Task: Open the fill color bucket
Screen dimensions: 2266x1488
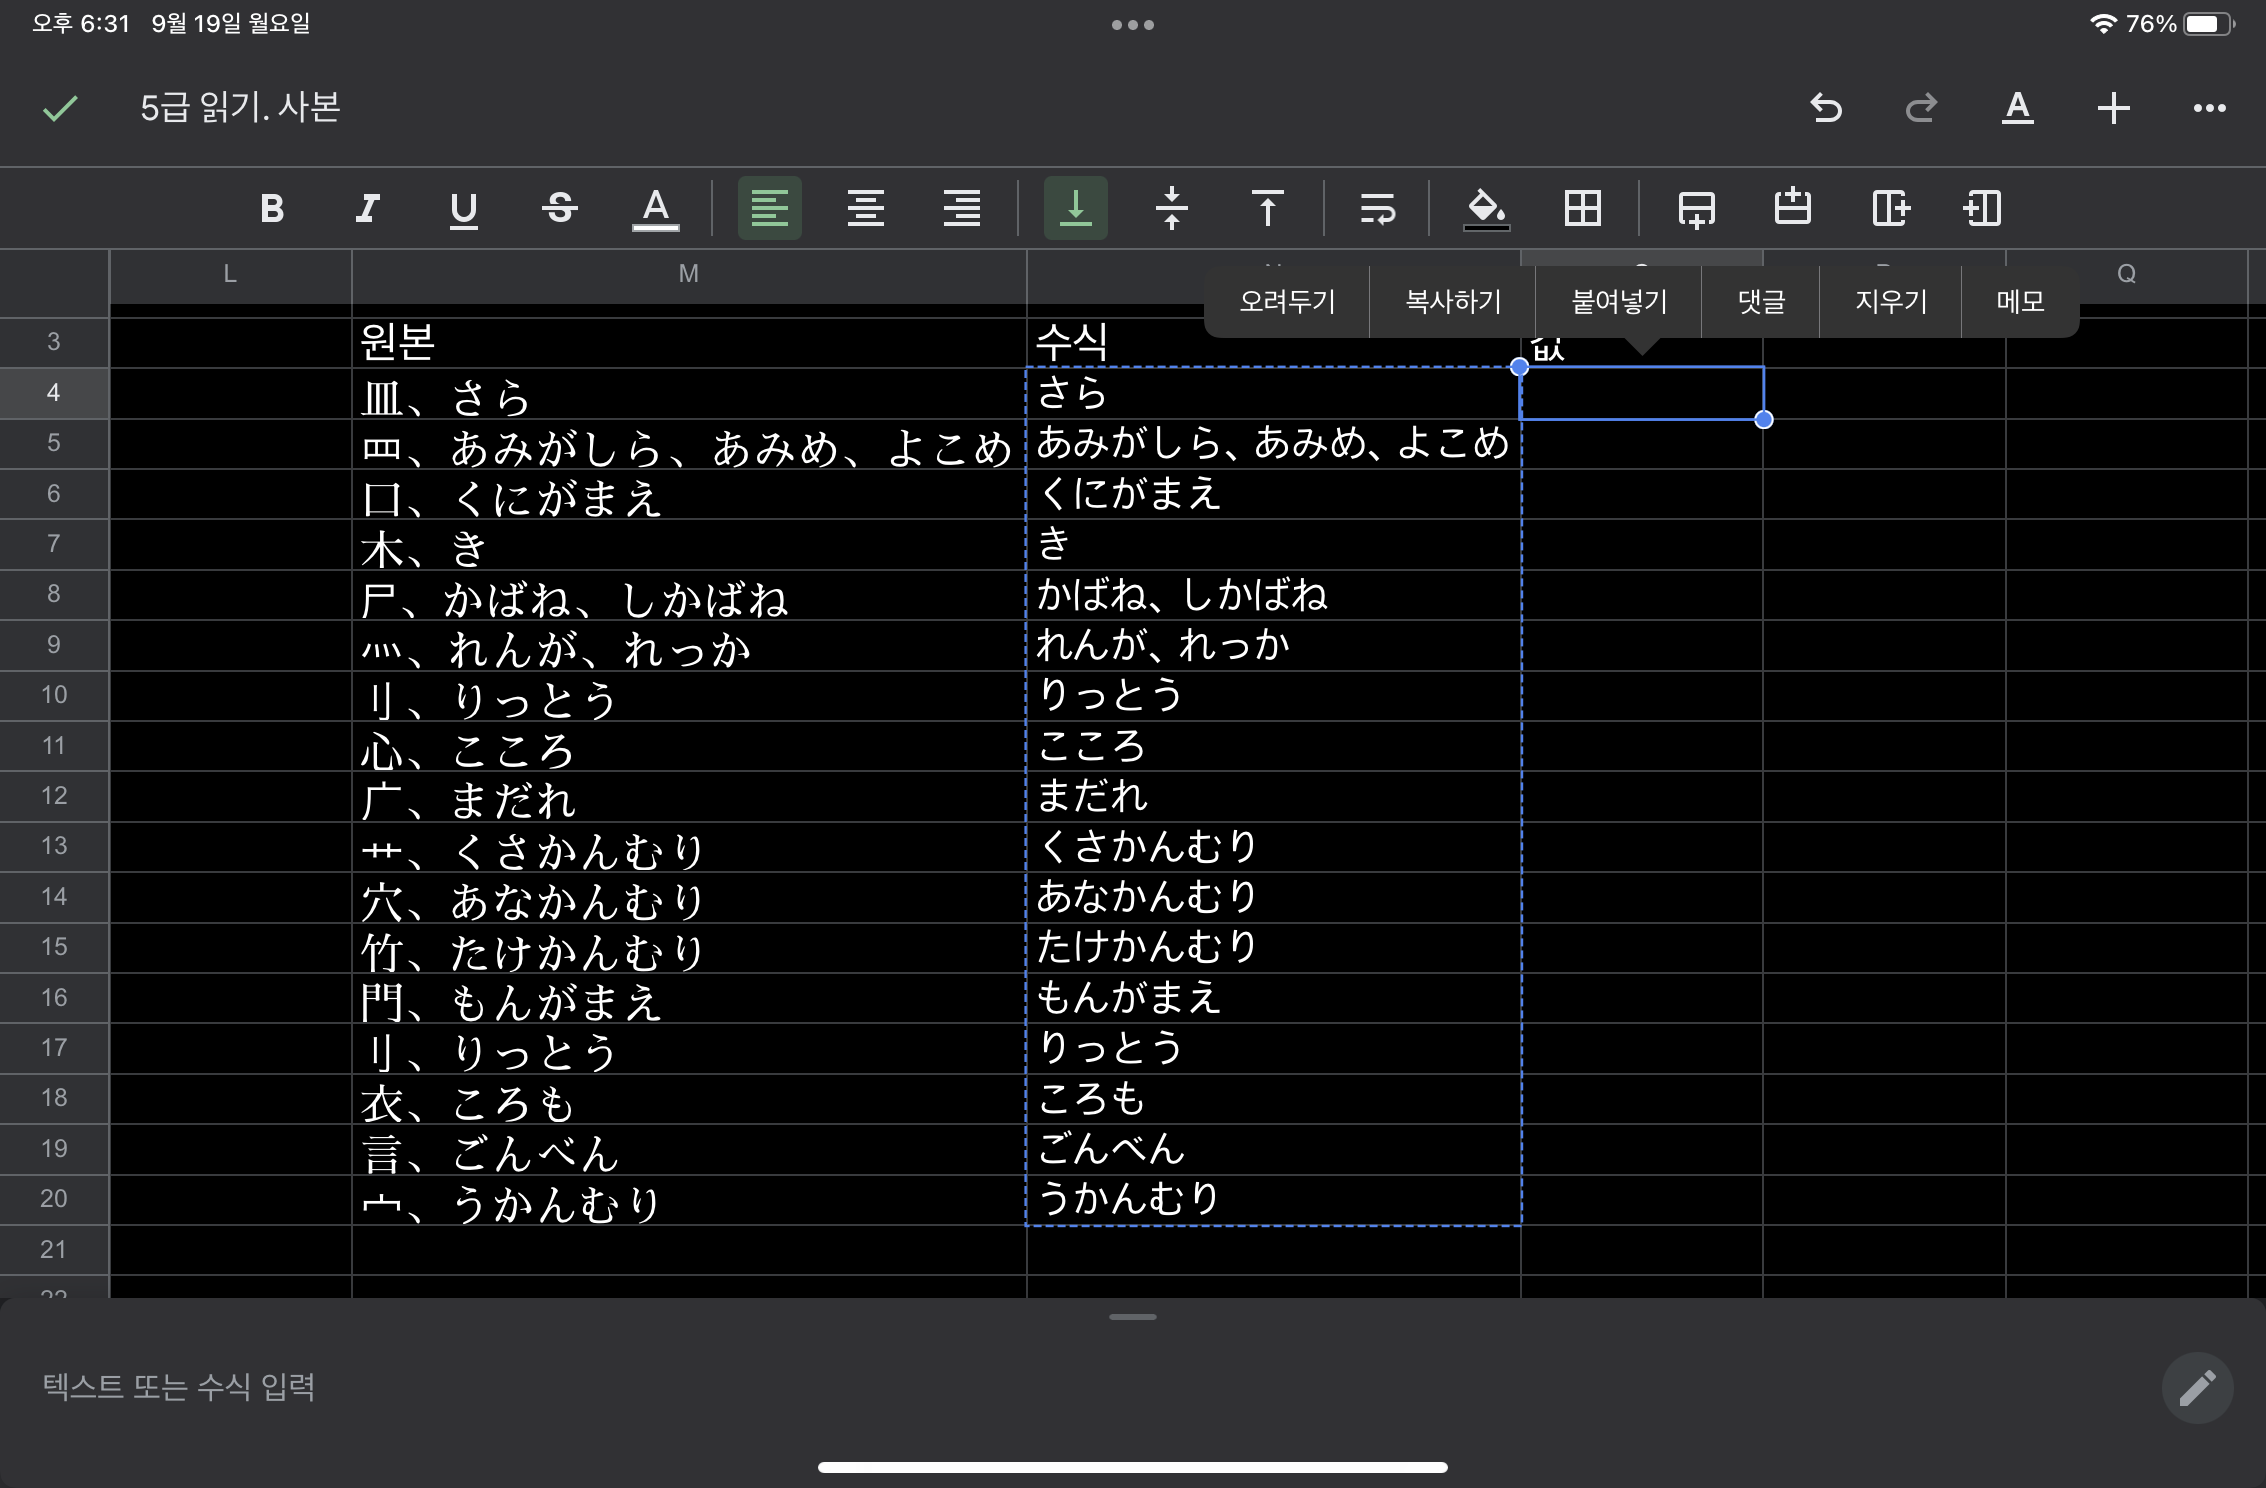Action: click(1486, 209)
